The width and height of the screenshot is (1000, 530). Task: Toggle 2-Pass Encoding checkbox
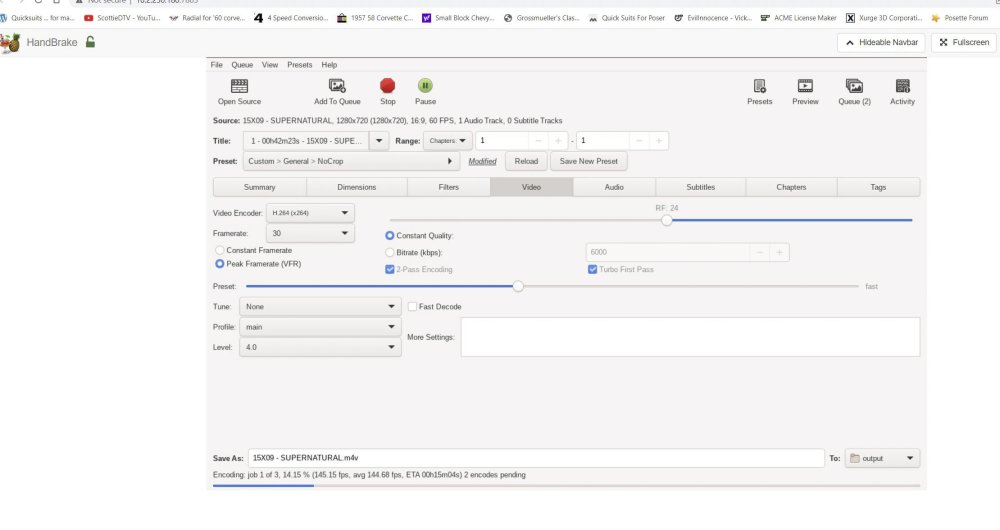coord(390,269)
